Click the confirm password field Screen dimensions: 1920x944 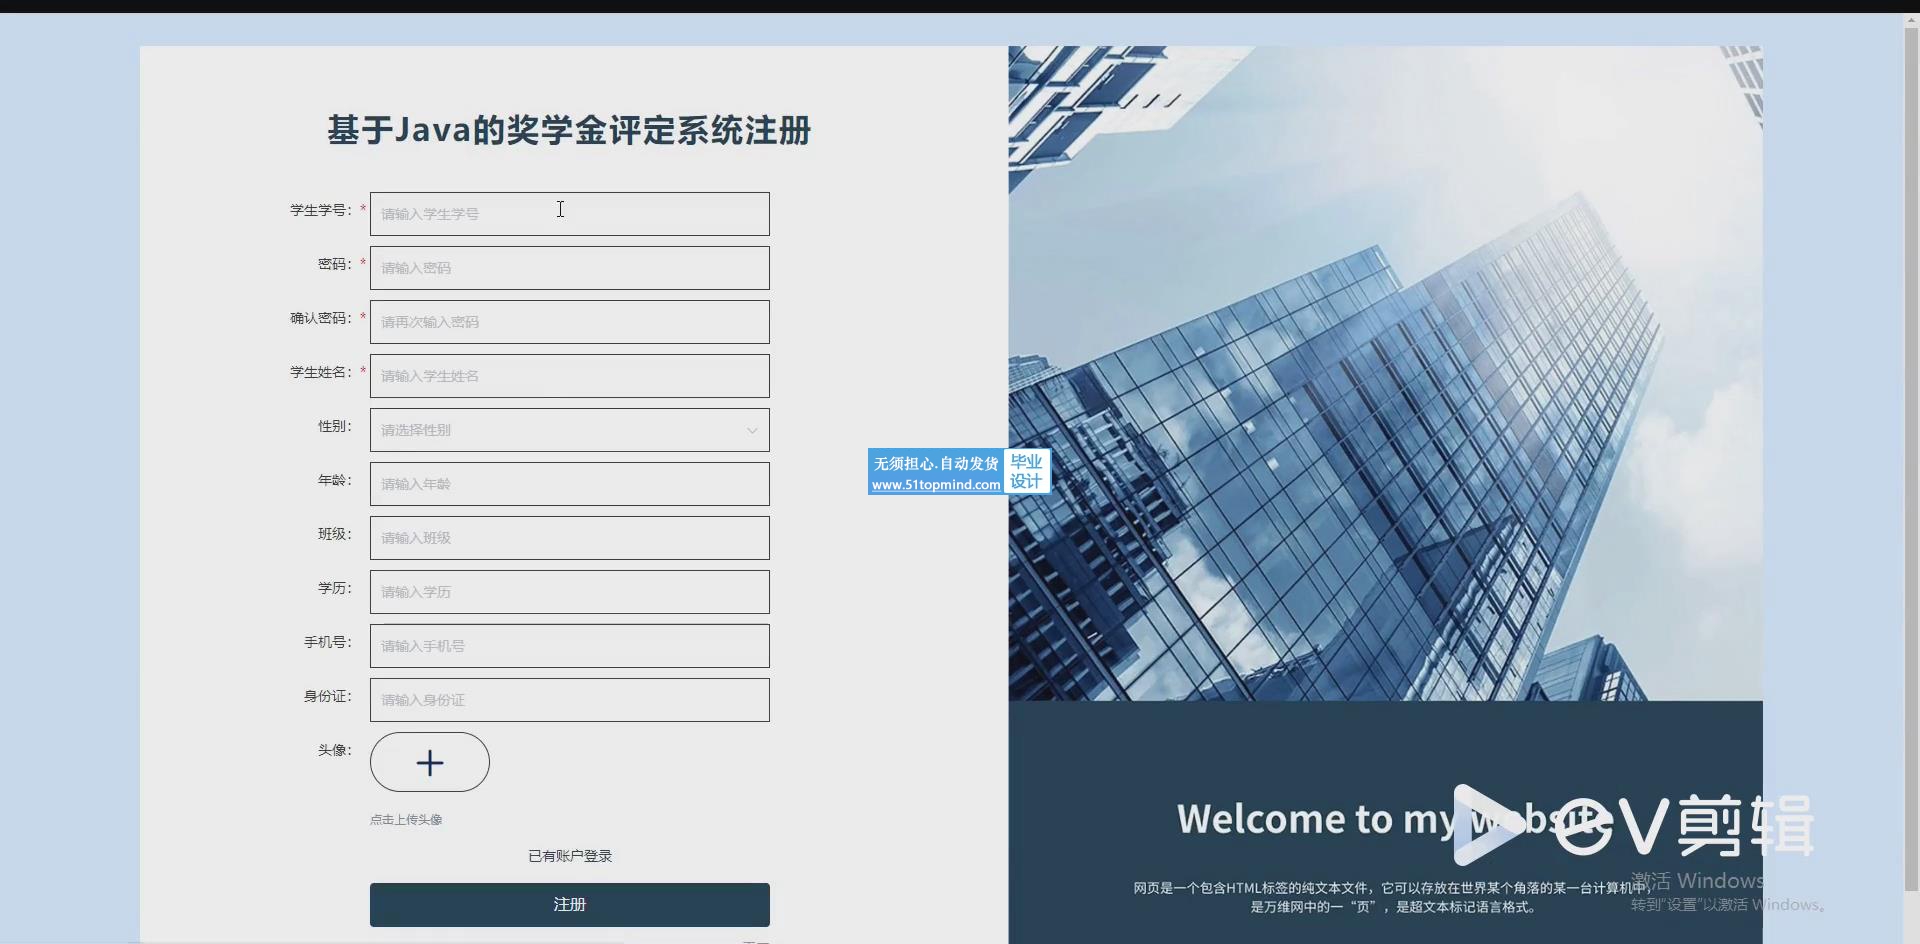click(x=570, y=322)
